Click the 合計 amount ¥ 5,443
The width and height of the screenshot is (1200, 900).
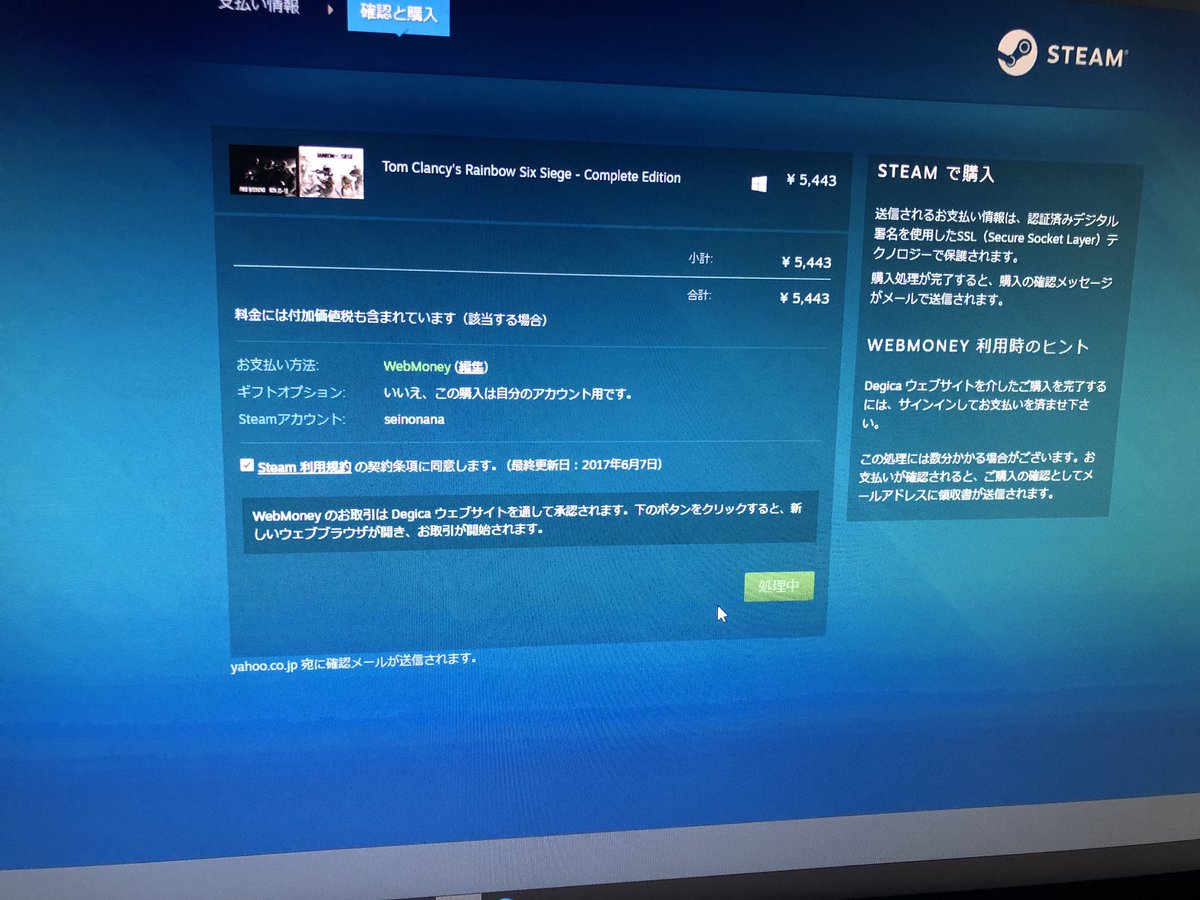point(804,298)
